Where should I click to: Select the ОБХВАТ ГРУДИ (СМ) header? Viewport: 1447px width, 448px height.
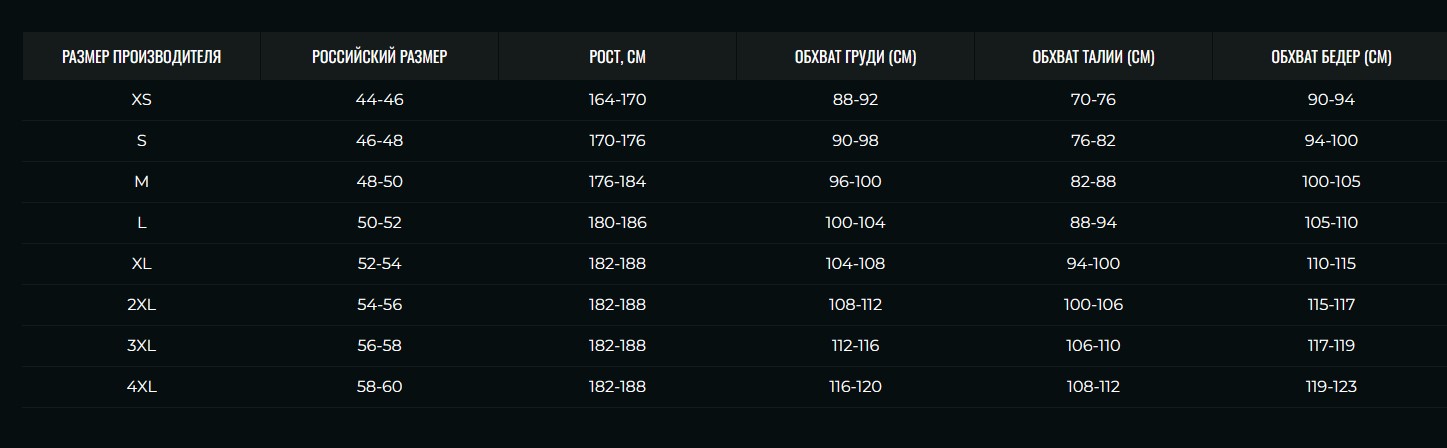855,57
